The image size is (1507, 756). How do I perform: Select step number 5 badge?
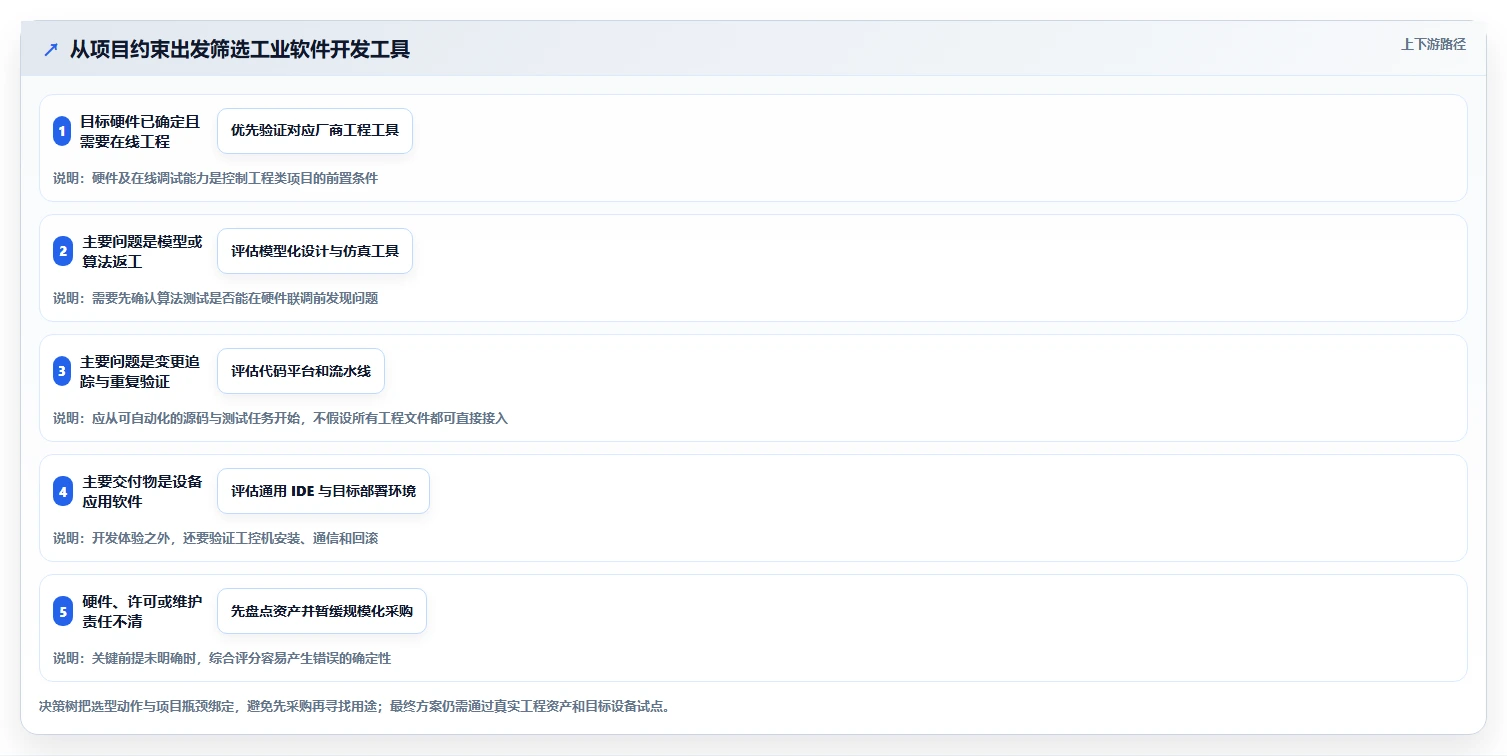tap(62, 611)
